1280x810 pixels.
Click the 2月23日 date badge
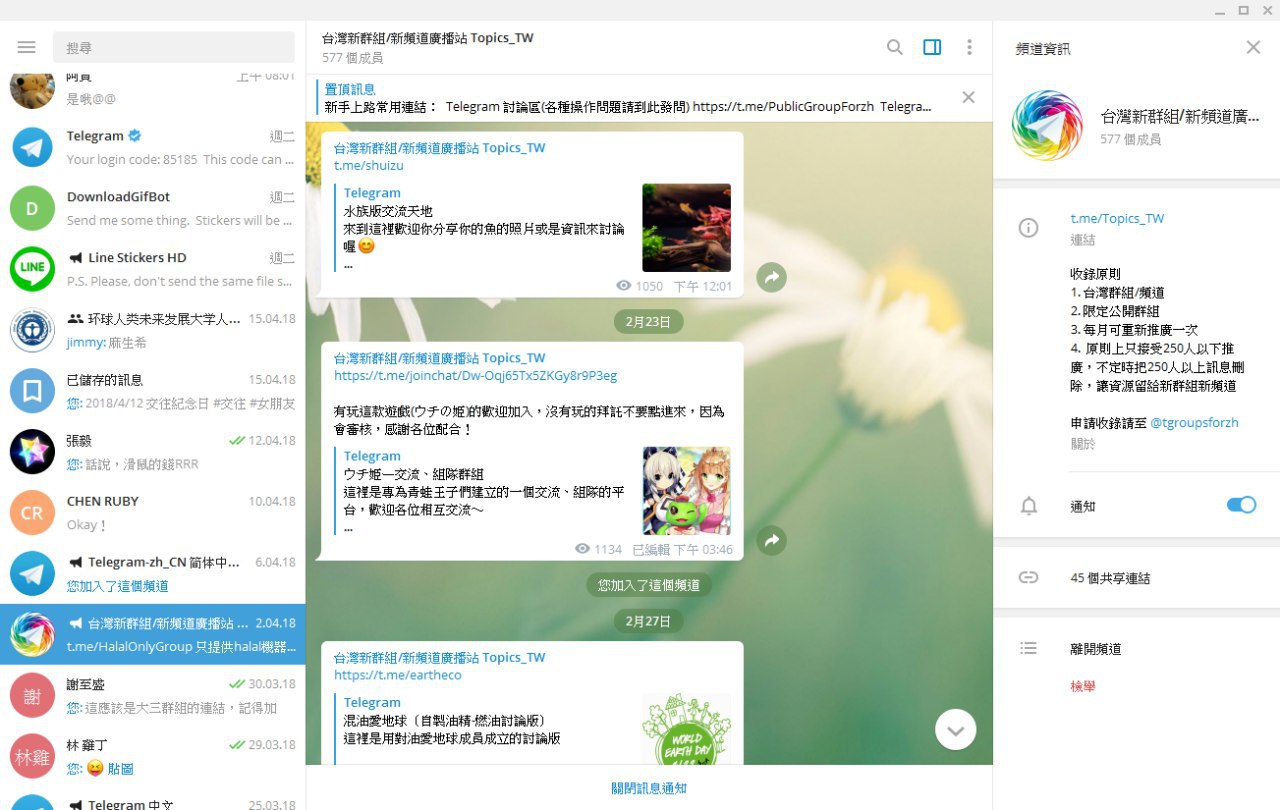coord(649,321)
